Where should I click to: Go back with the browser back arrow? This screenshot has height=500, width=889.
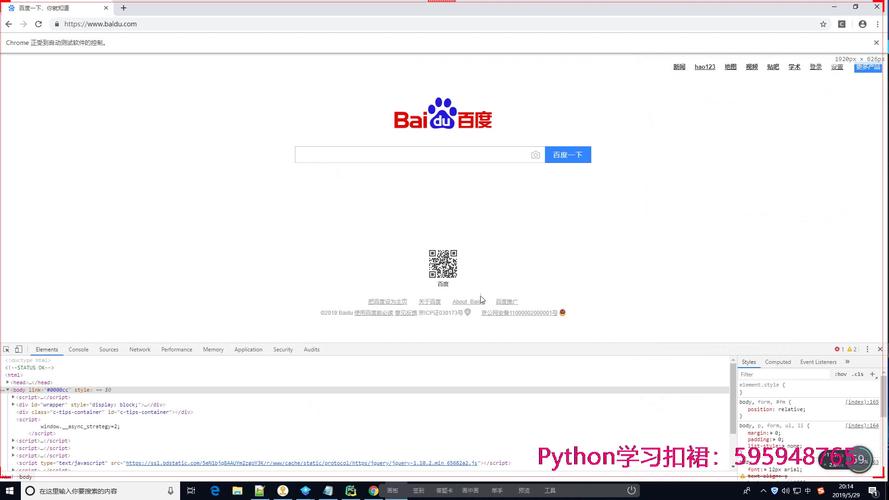click(9, 24)
